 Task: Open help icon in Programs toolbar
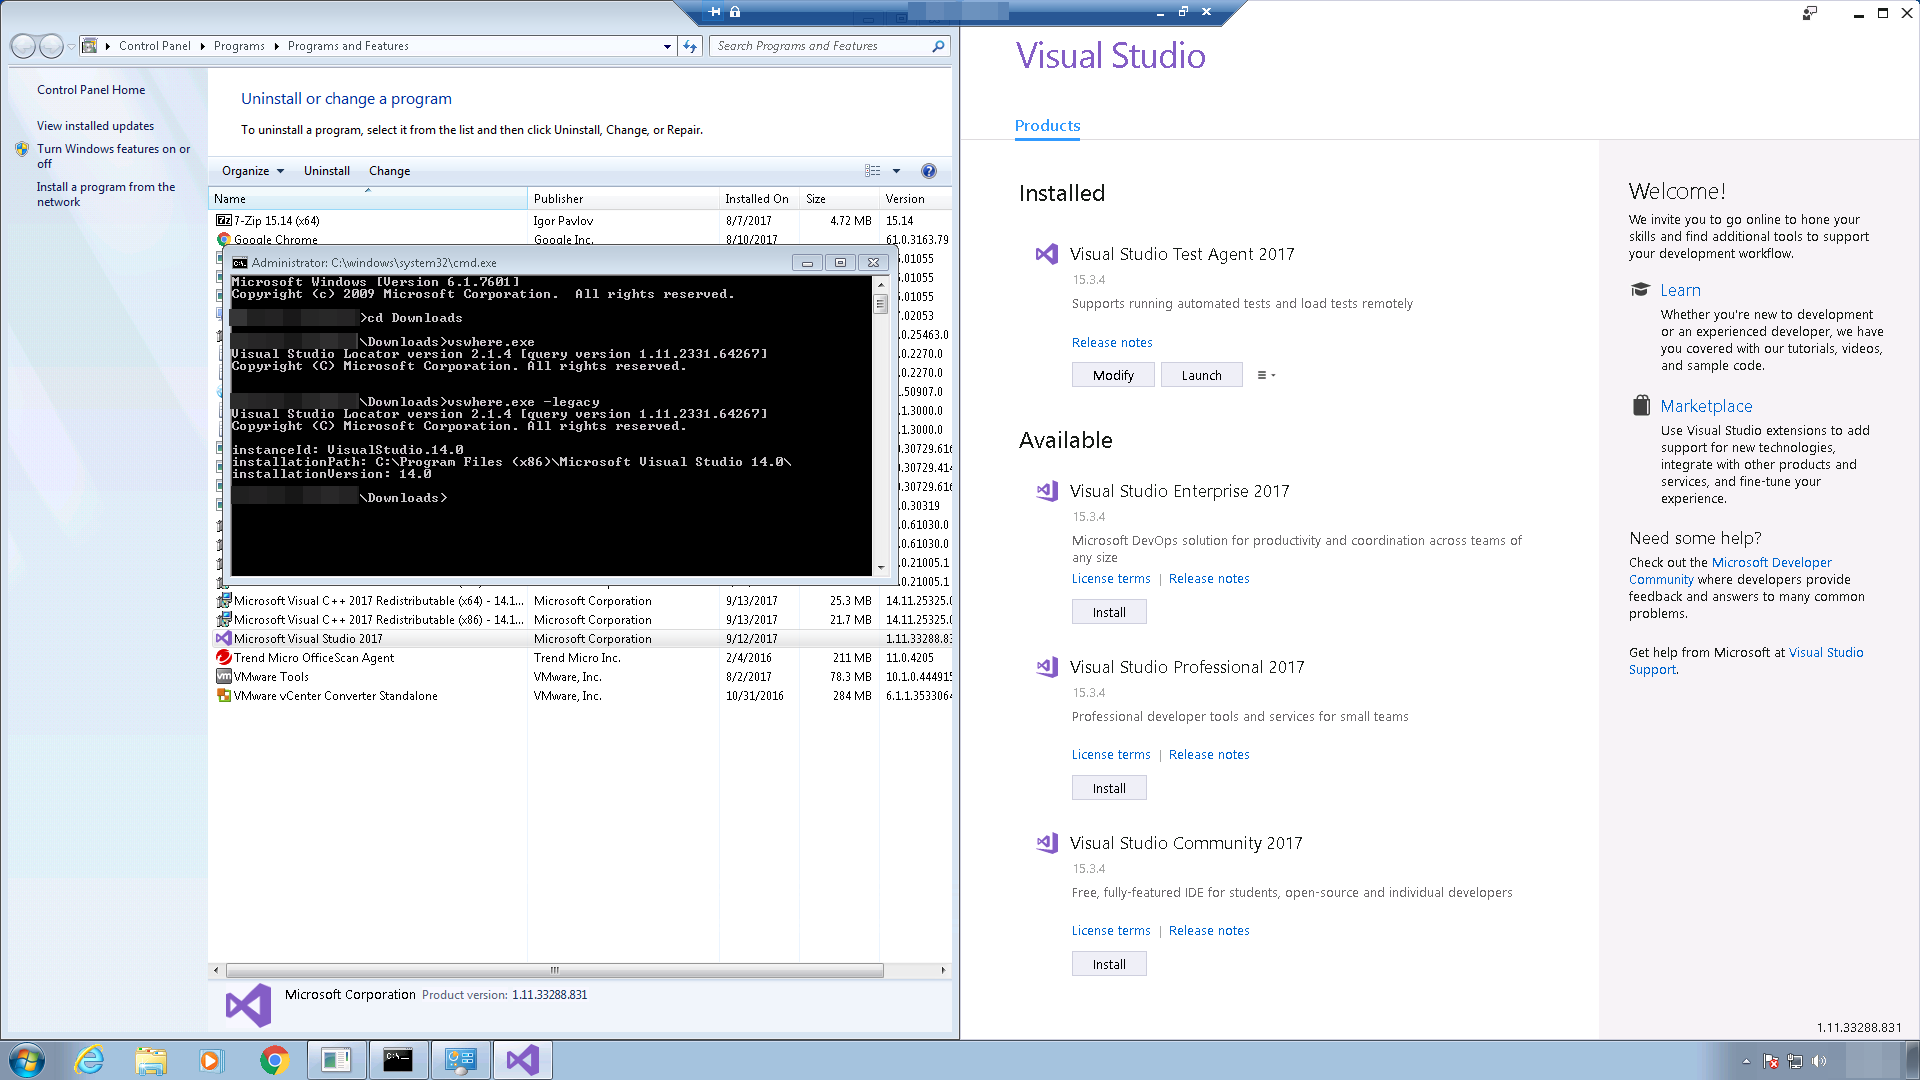click(x=928, y=171)
